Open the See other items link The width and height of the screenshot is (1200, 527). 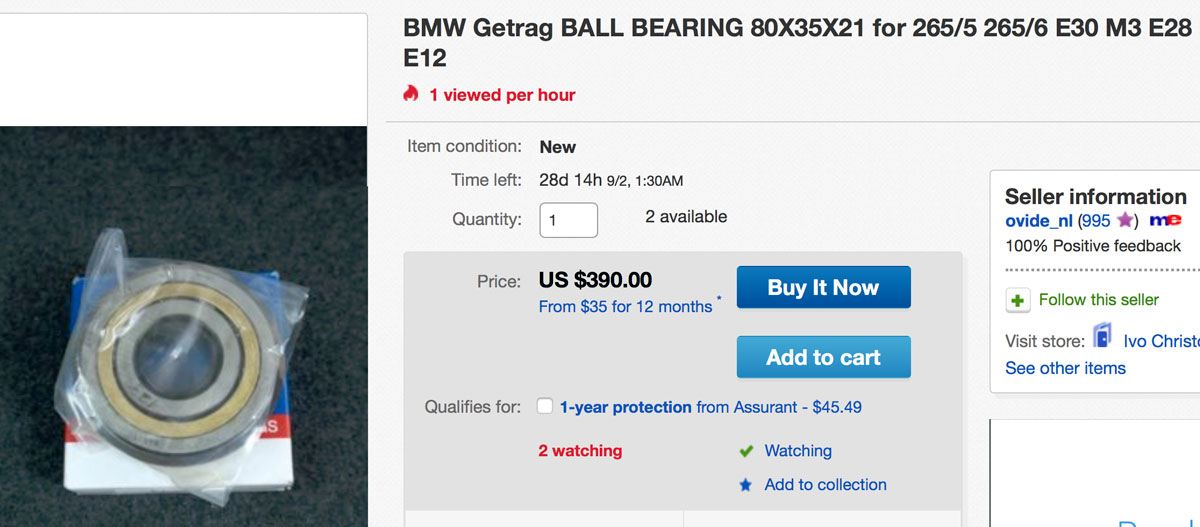(1065, 368)
